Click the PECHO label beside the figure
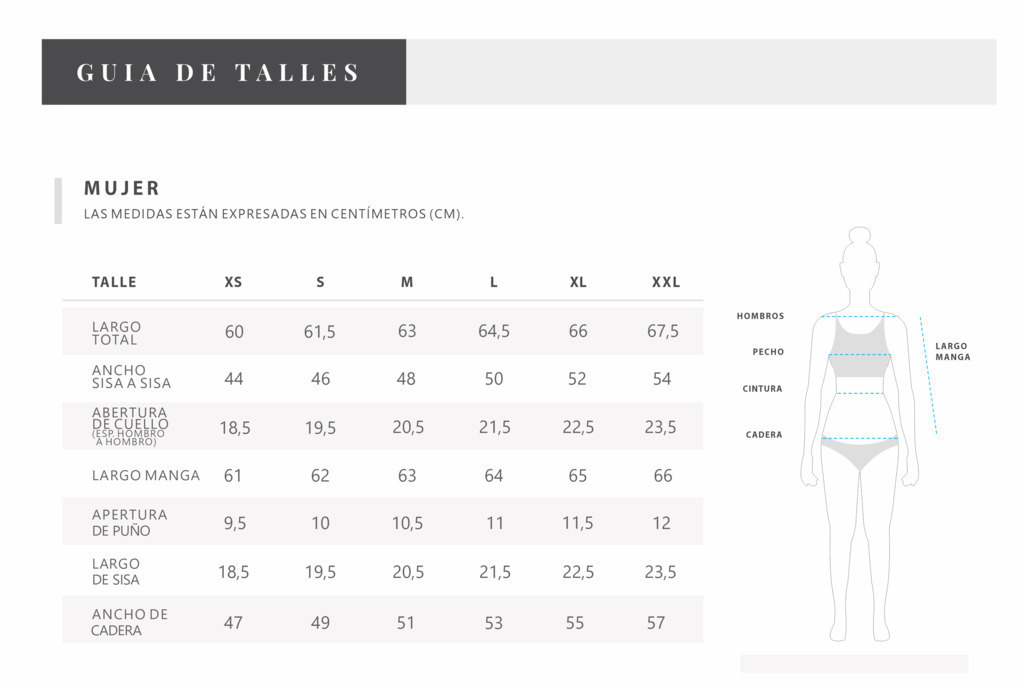The height and width of the screenshot is (683, 1024). pos(768,352)
